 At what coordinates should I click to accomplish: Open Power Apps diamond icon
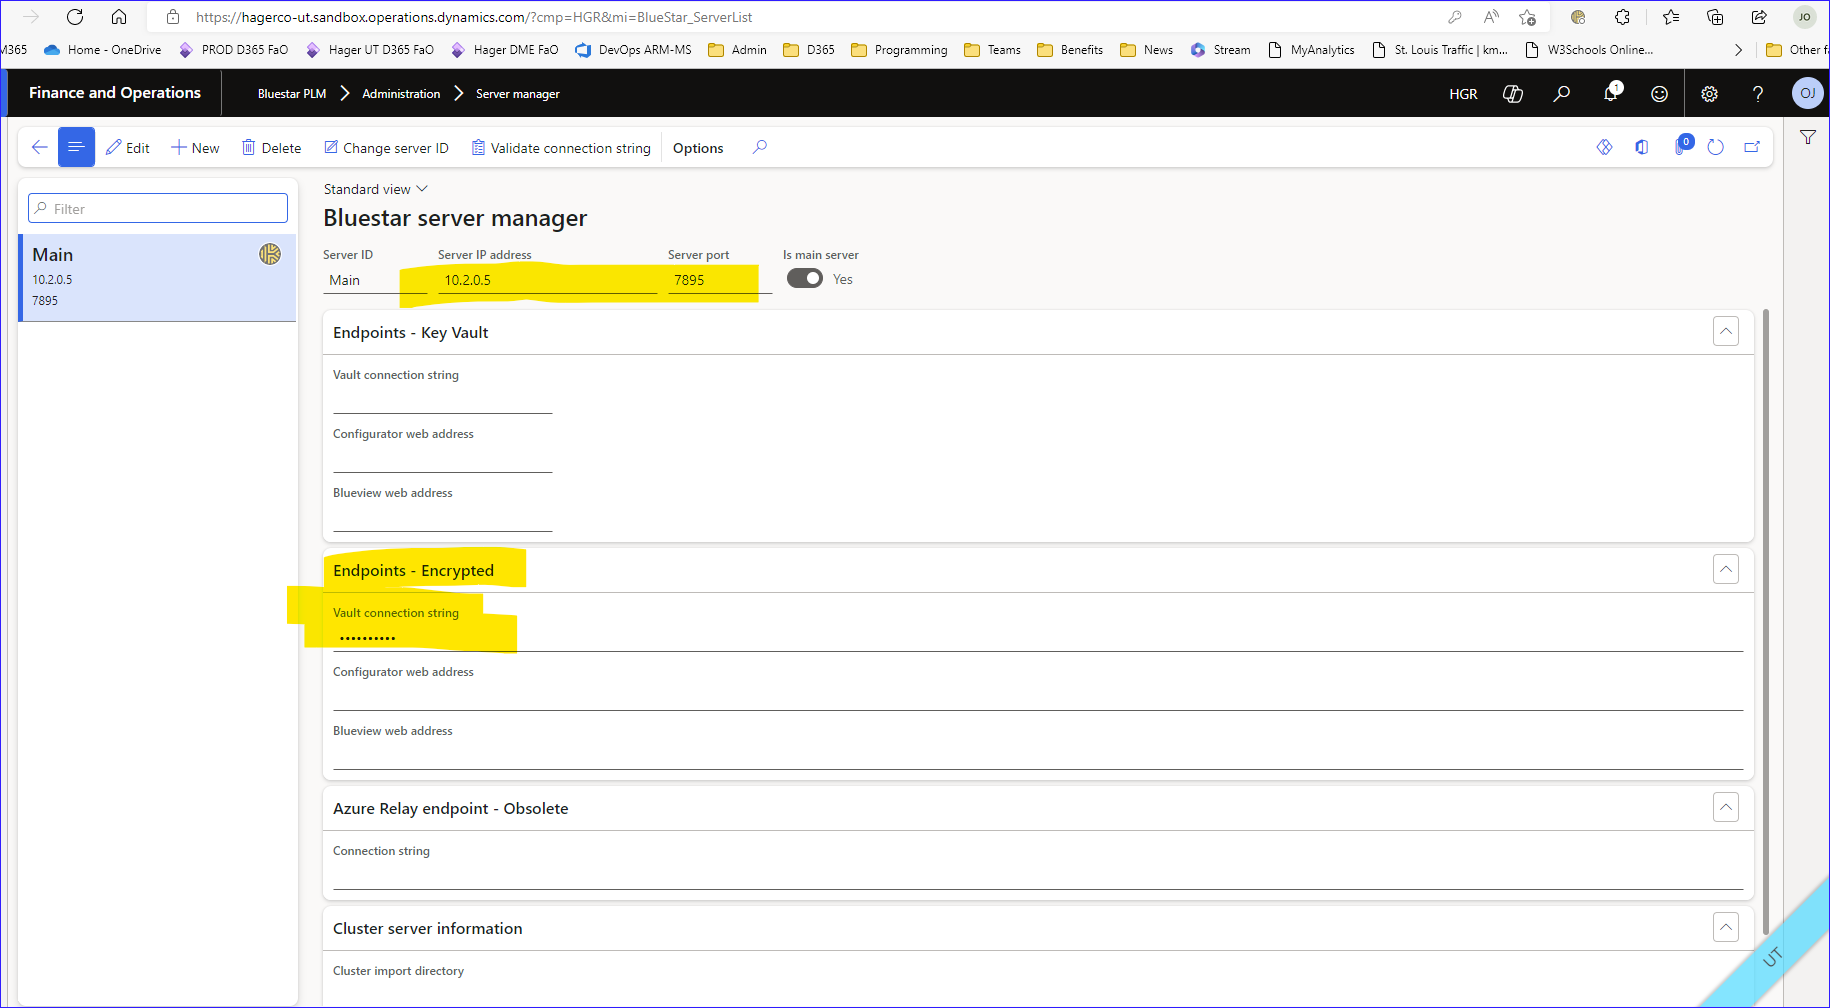(1604, 147)
